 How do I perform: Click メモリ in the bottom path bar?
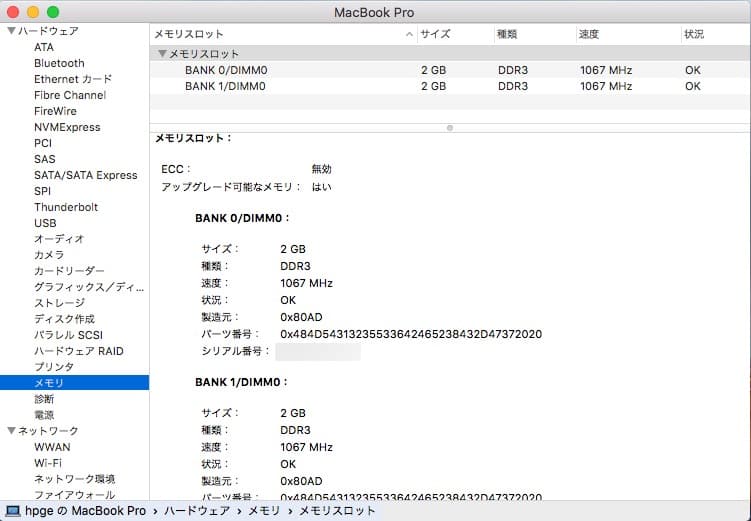[x=264, y=511]
